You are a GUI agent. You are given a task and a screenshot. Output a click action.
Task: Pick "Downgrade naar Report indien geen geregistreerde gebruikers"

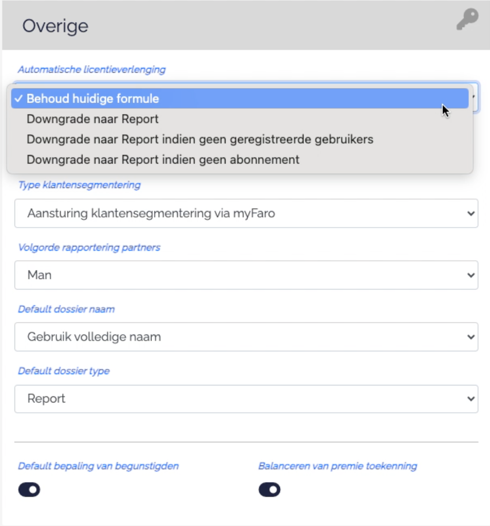(240, 139)
